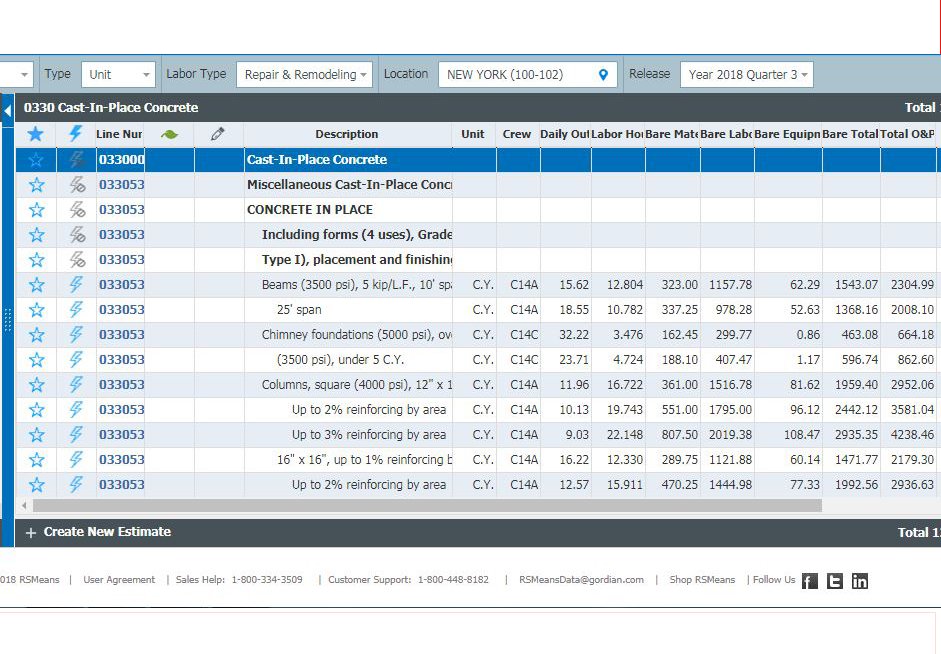Viewport: 941px width, 654px height.
Task: Toggle favorite star for Chimney foundations row
Action: 37,335
